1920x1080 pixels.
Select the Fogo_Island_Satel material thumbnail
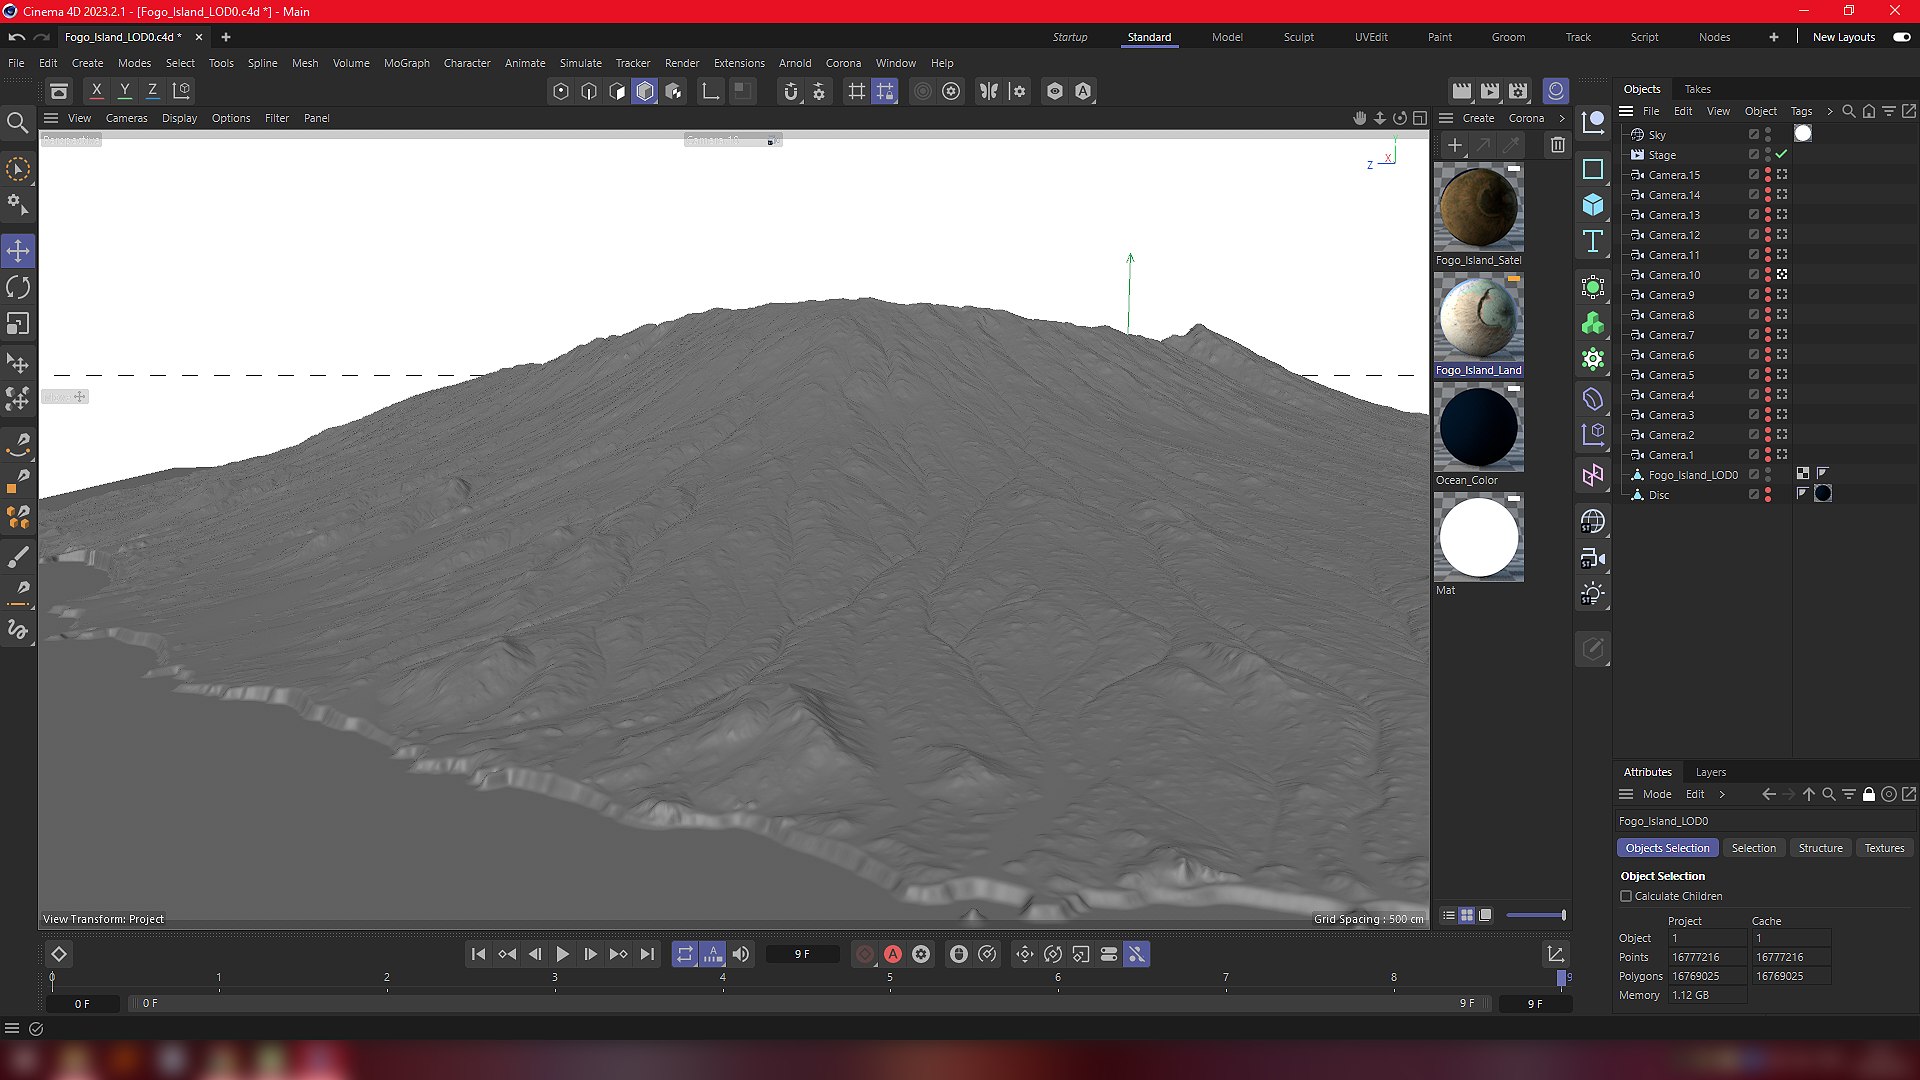(x=1478, y=207)
